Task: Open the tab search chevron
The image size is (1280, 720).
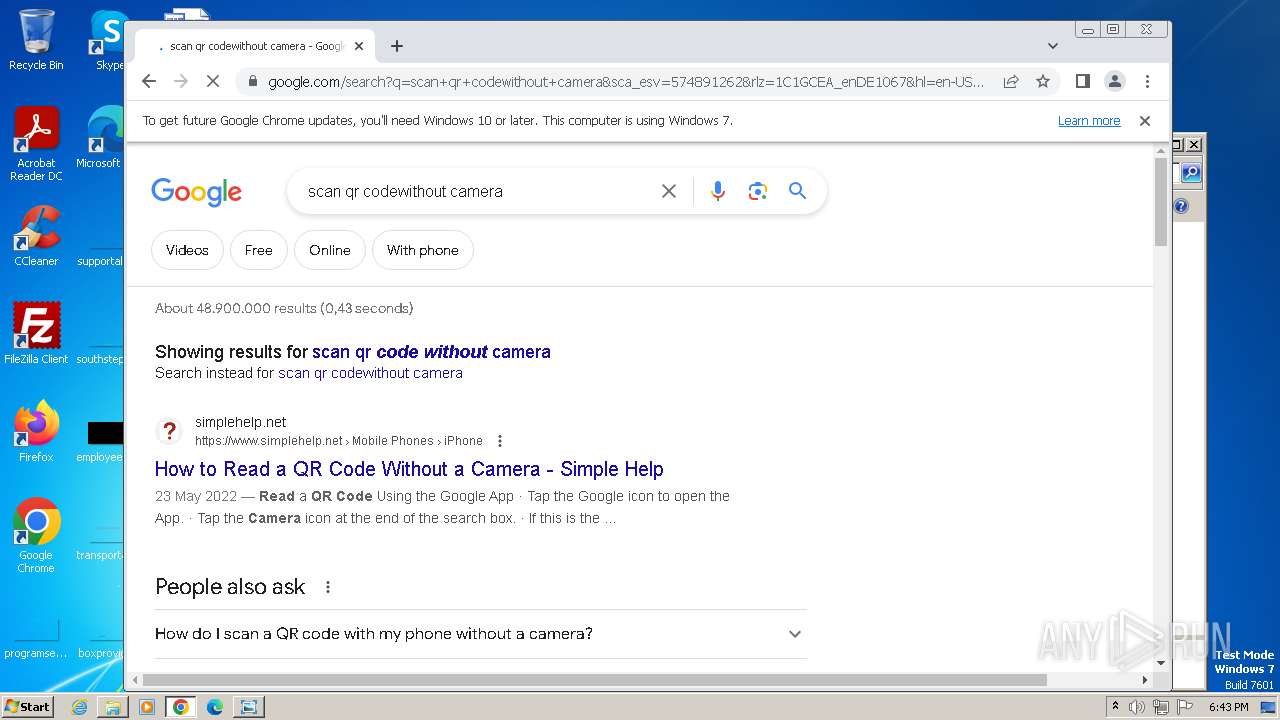Action: pos(1053,46)
